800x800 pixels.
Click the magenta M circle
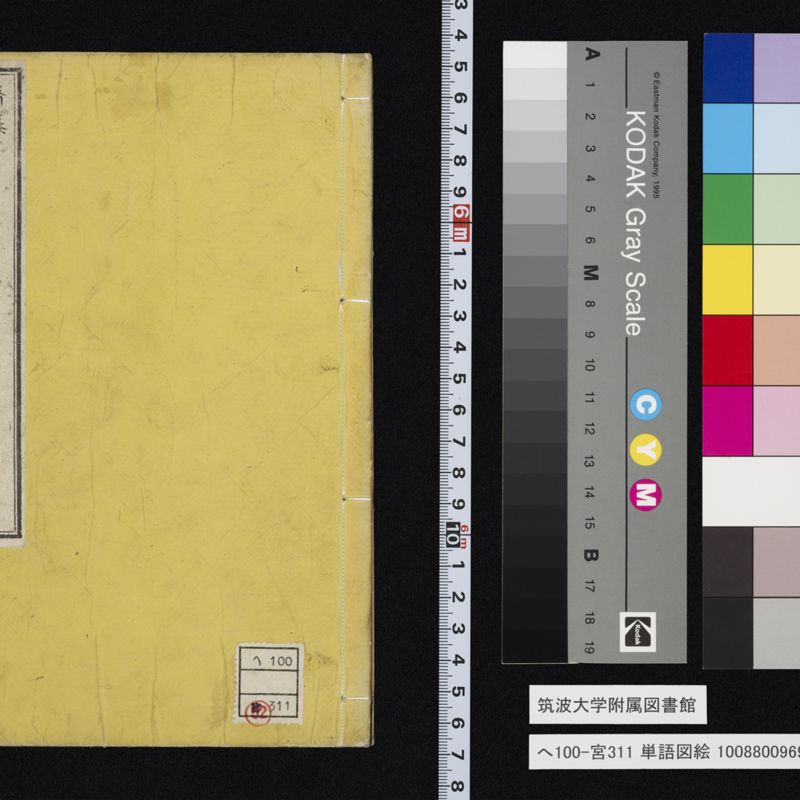pos(644,494)
